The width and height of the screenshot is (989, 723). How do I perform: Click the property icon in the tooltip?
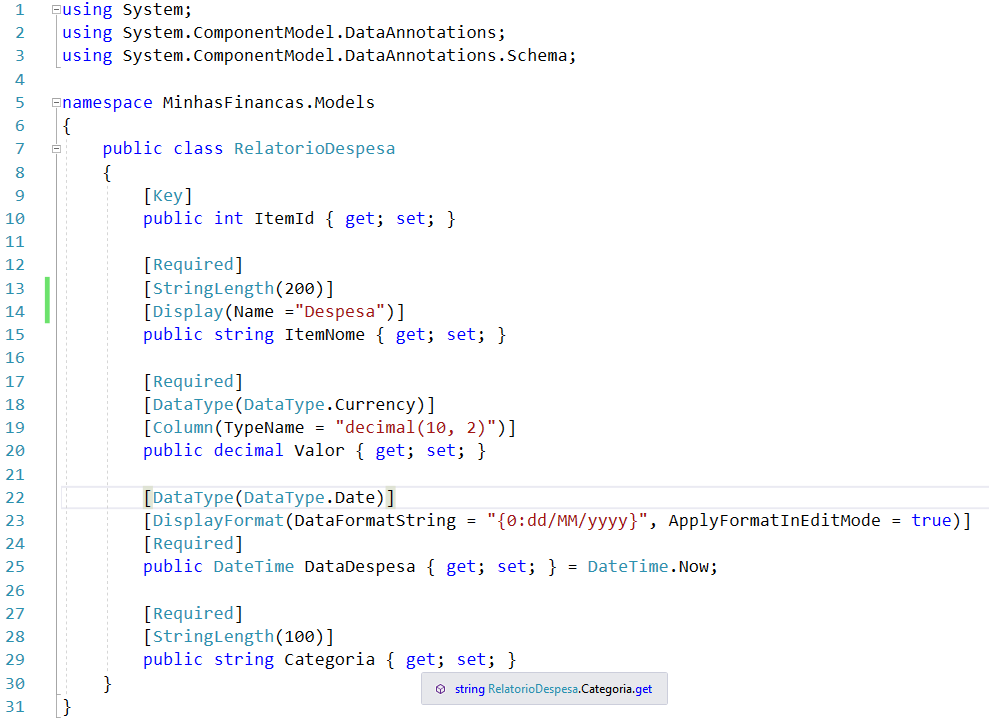(x=440, y=689)
